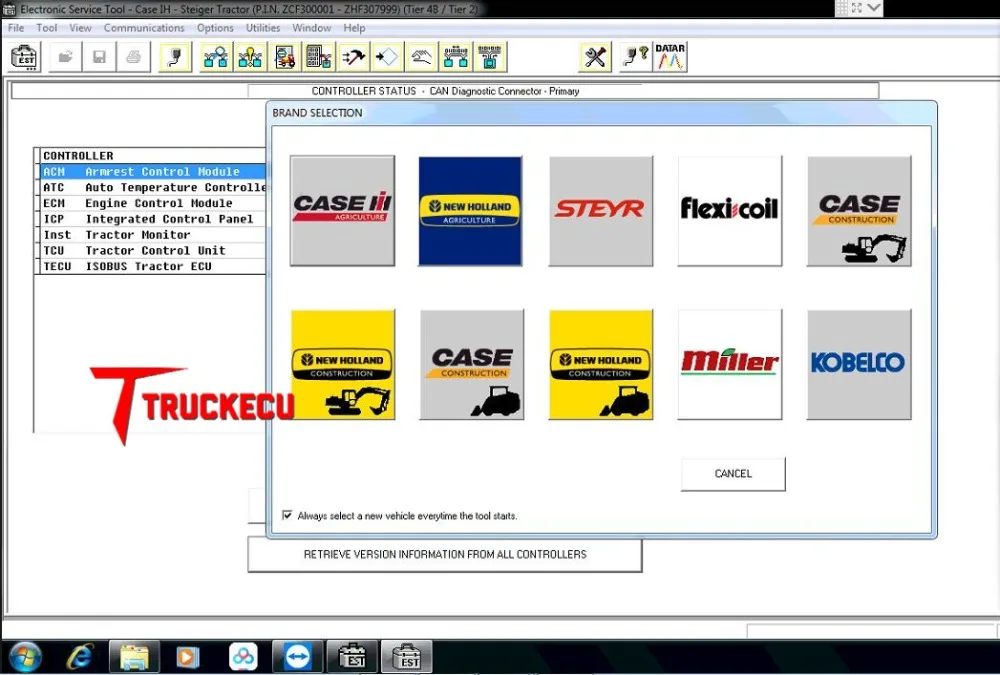This screenshot has width=1000, height=675.
Task: Open the Utilities menu
Action: click(263, 28)
